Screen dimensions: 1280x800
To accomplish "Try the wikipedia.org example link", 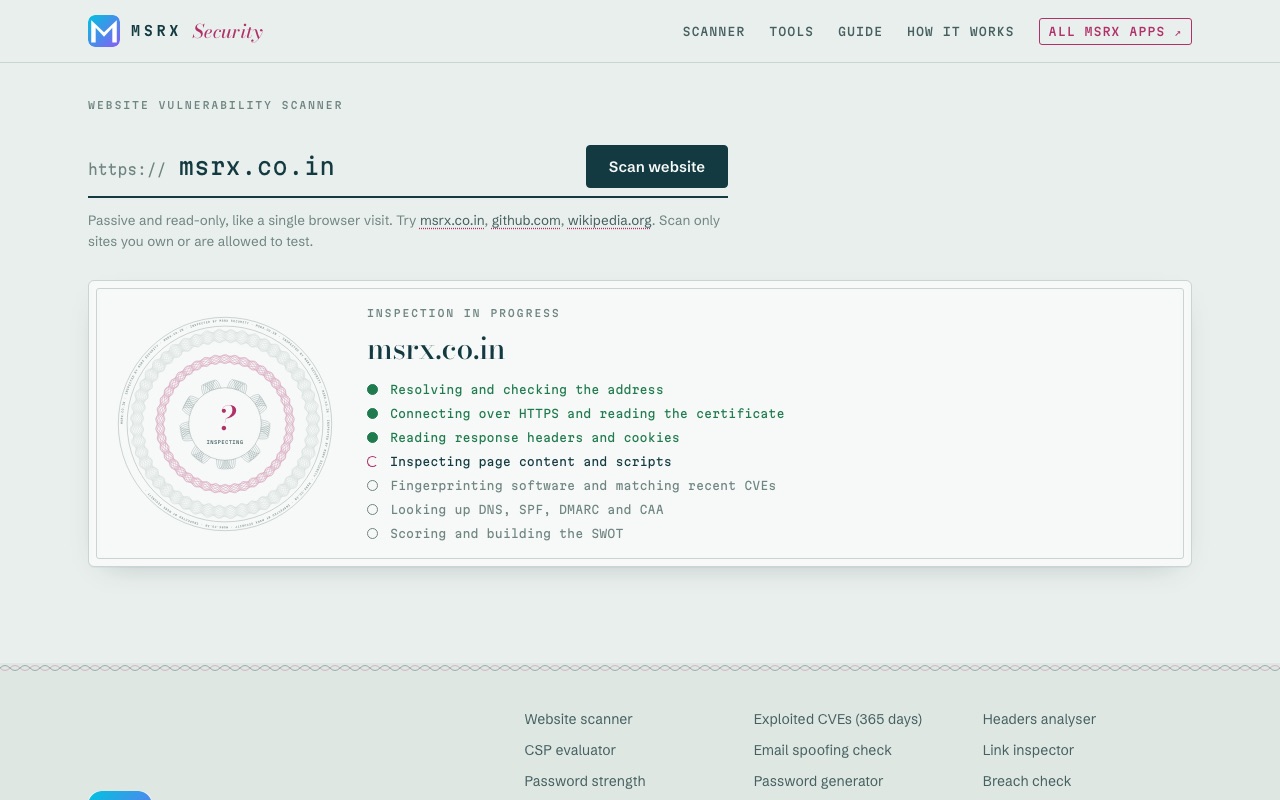I will (x=609, y=220).
